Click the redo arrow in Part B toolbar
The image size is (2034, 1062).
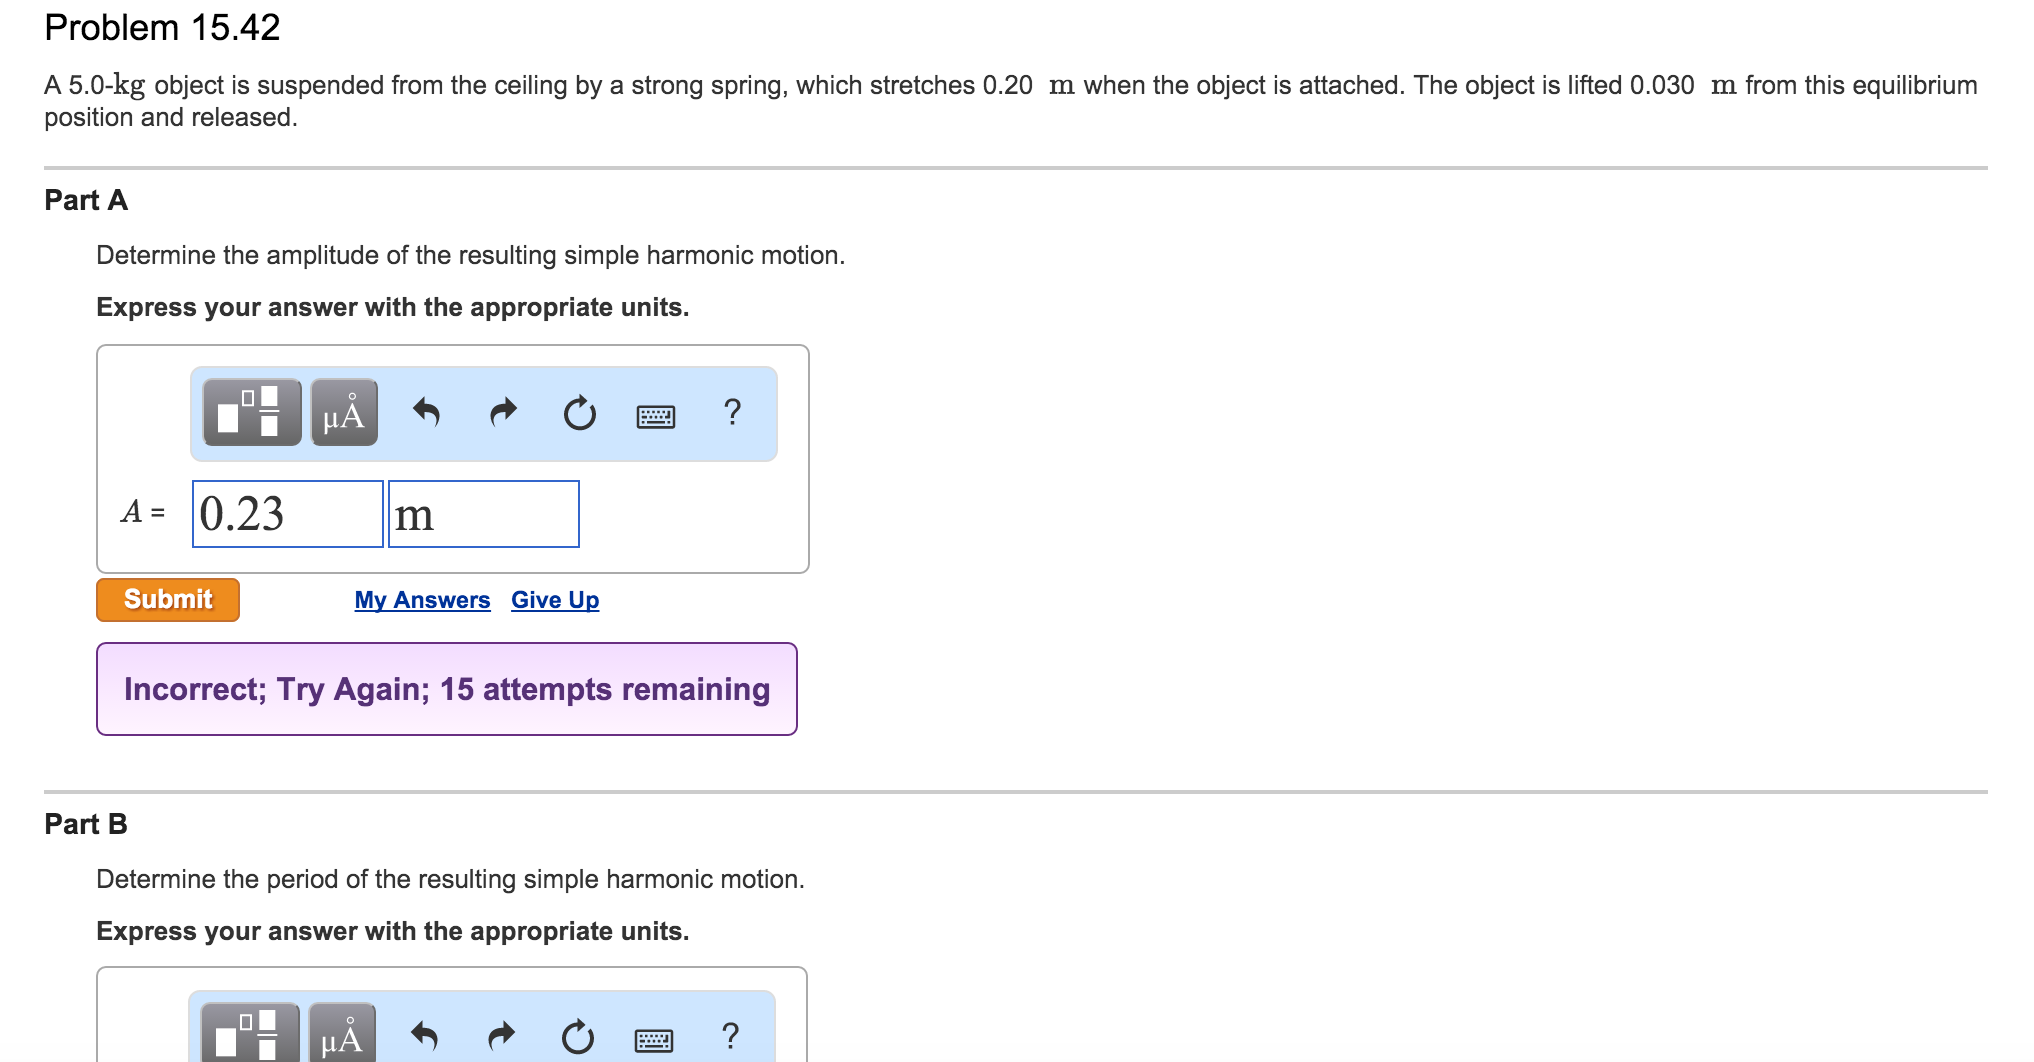pyautogui.click(x=501, y=1035)
